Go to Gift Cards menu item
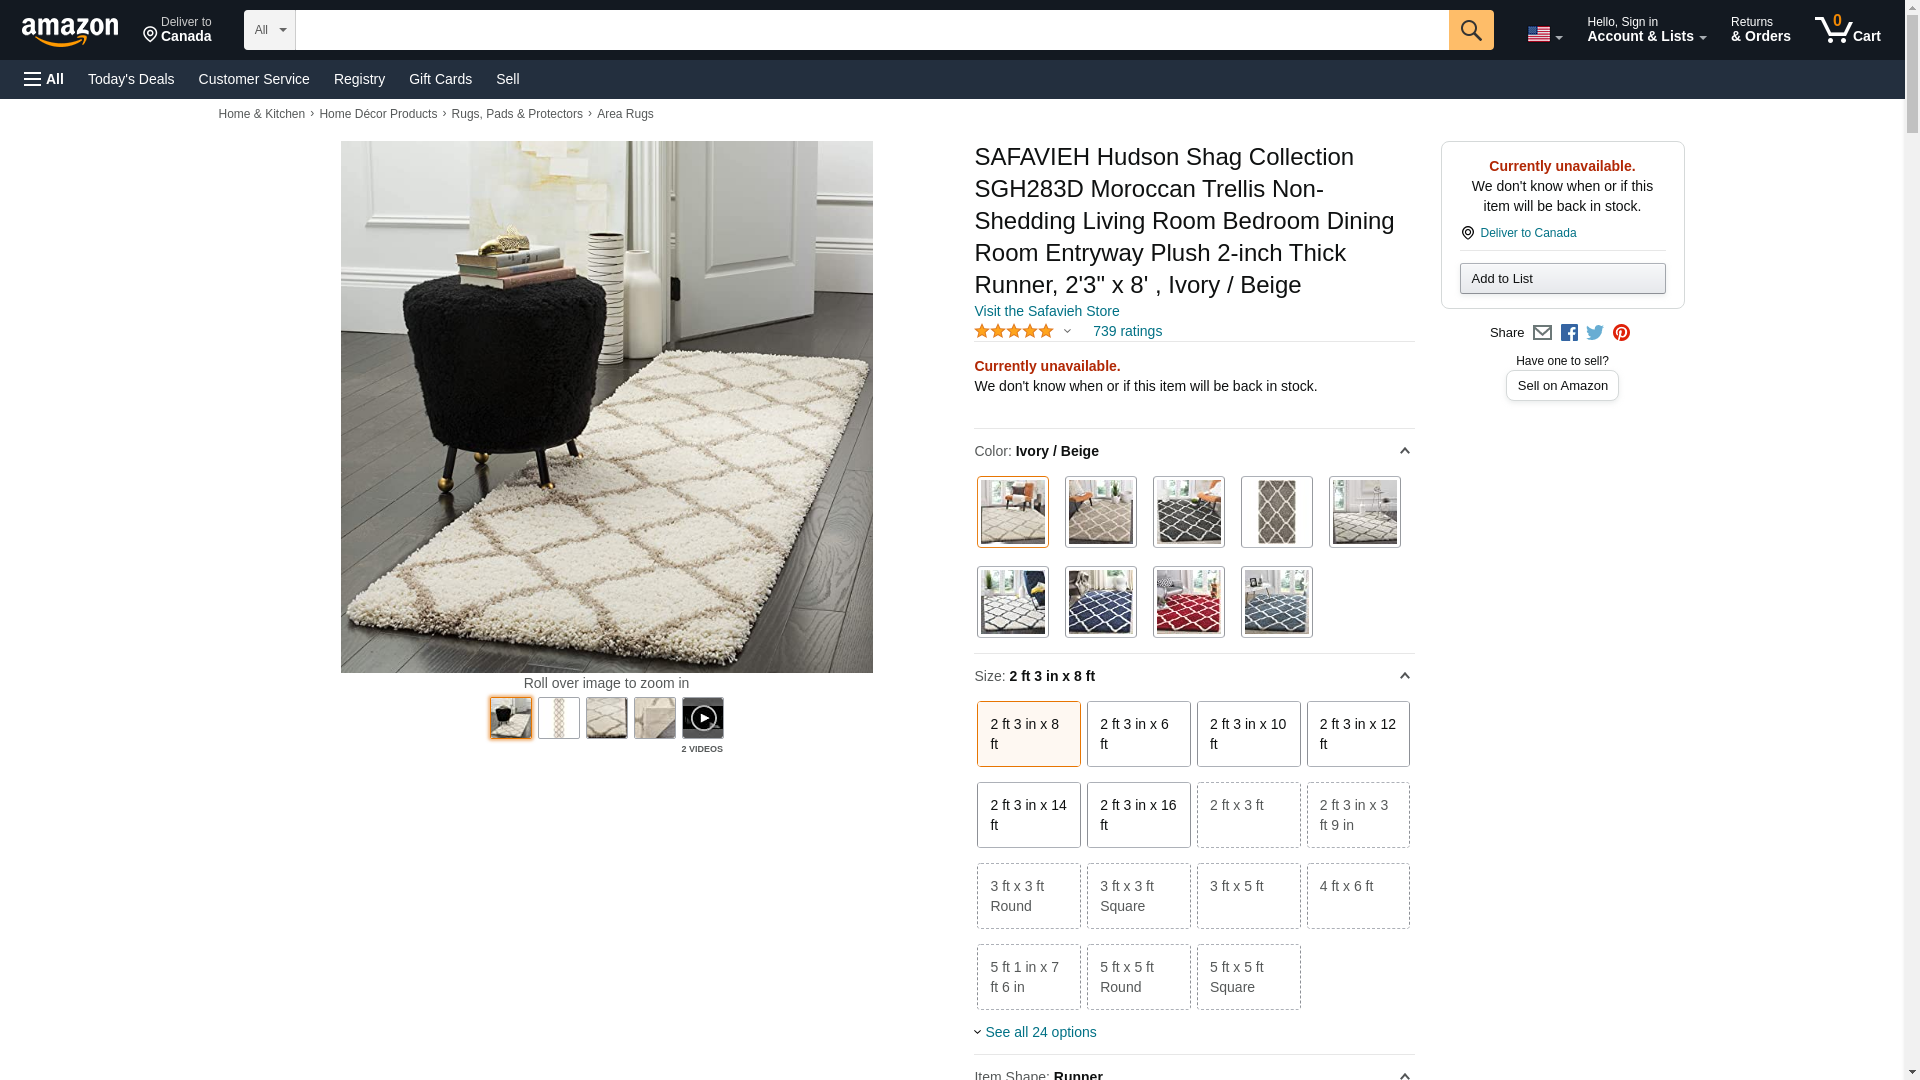Image resolution: width=1920 pixels, height=1080 pixels. [440, 79]
